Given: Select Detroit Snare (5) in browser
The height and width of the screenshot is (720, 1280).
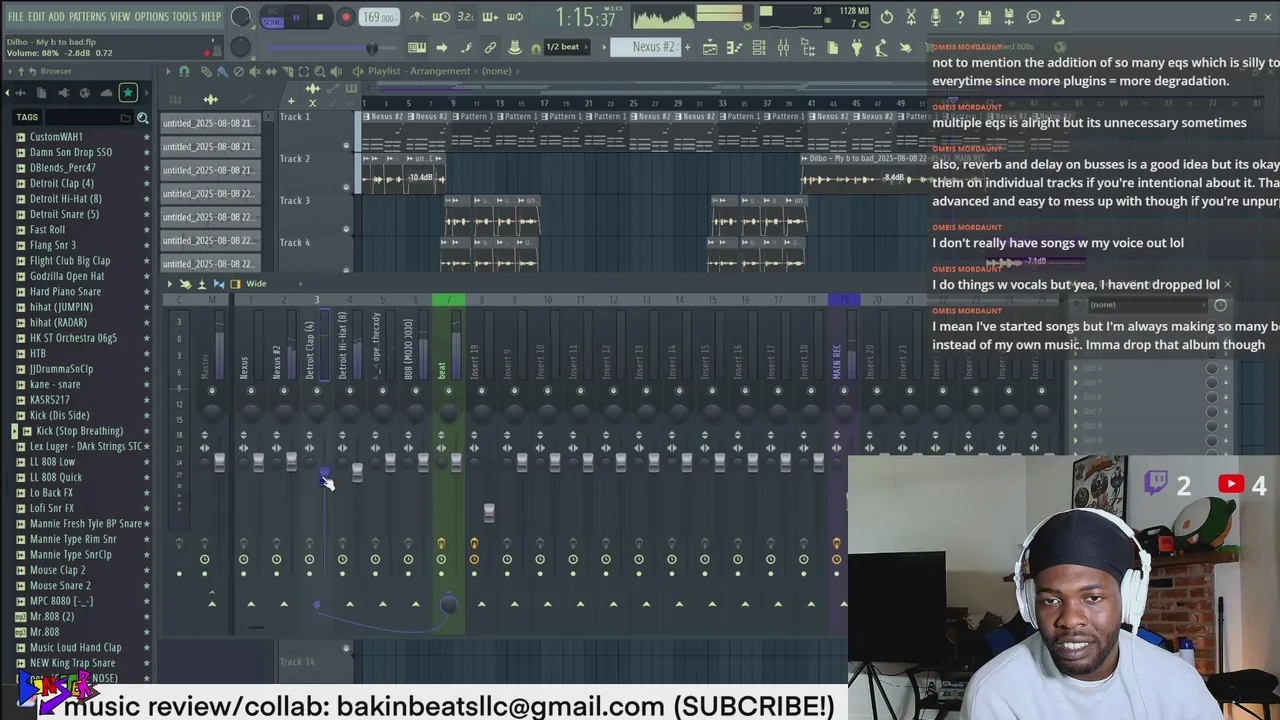Looking at the screenshot, I should [64, 214].
